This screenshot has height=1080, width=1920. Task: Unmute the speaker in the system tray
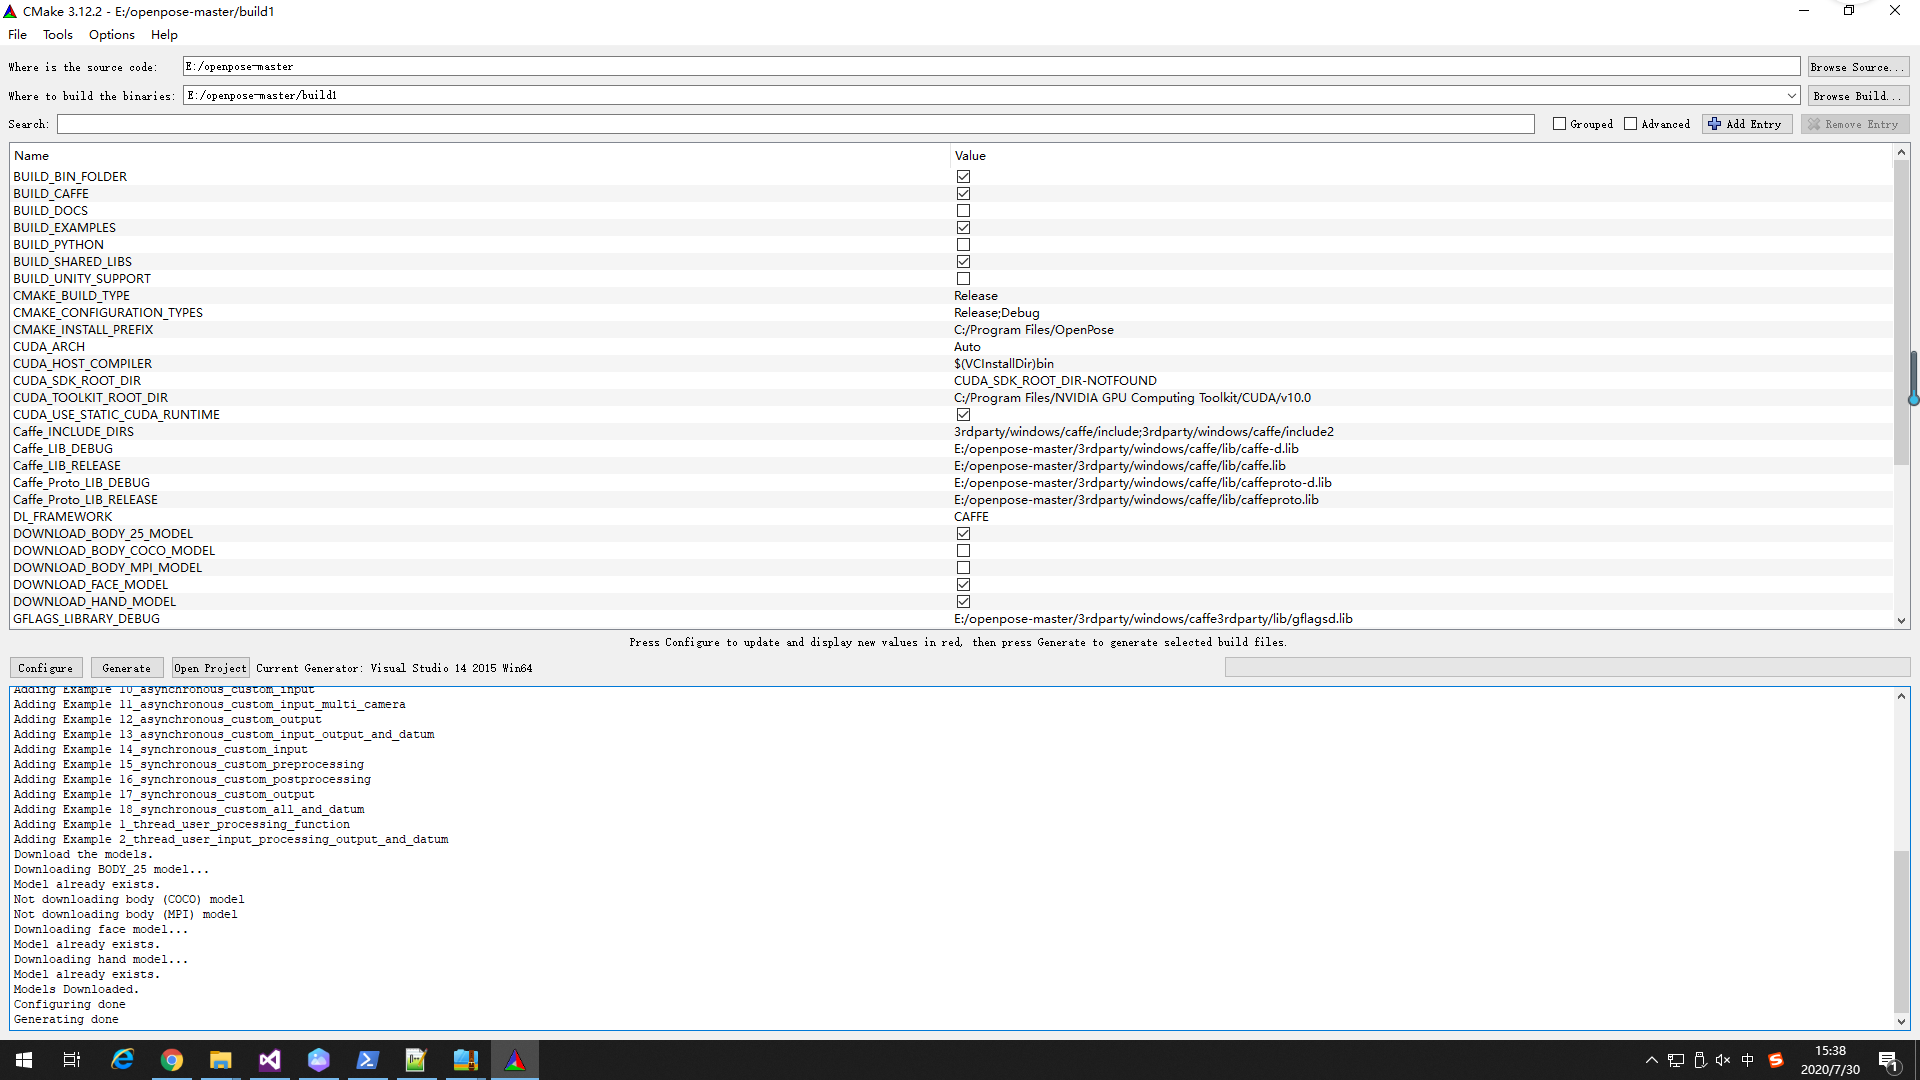coord(1723,1059)
